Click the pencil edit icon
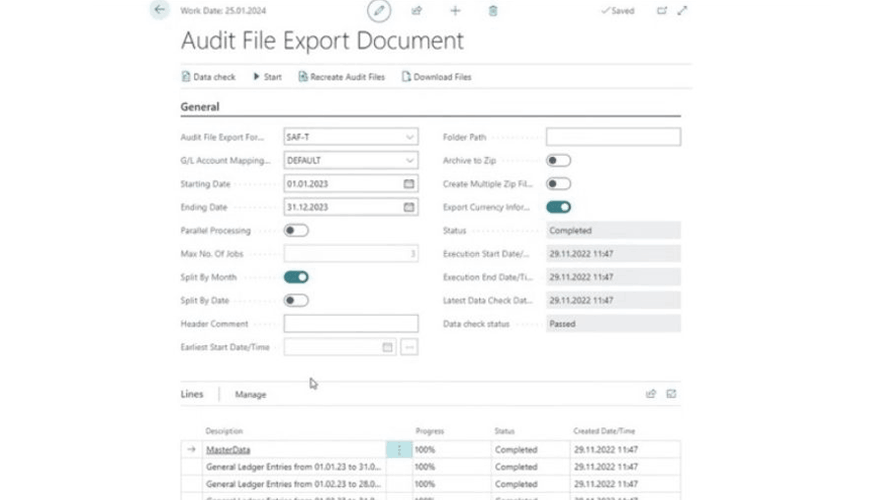Viewport: 885px width, 500px height. tap(379, 11)
